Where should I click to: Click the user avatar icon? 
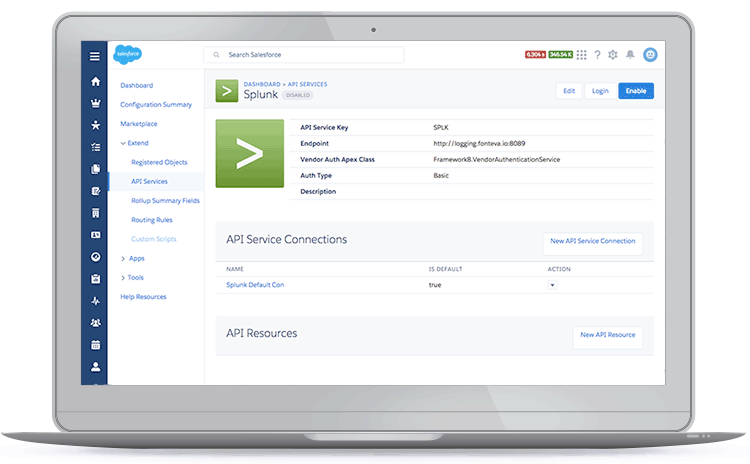650,55
